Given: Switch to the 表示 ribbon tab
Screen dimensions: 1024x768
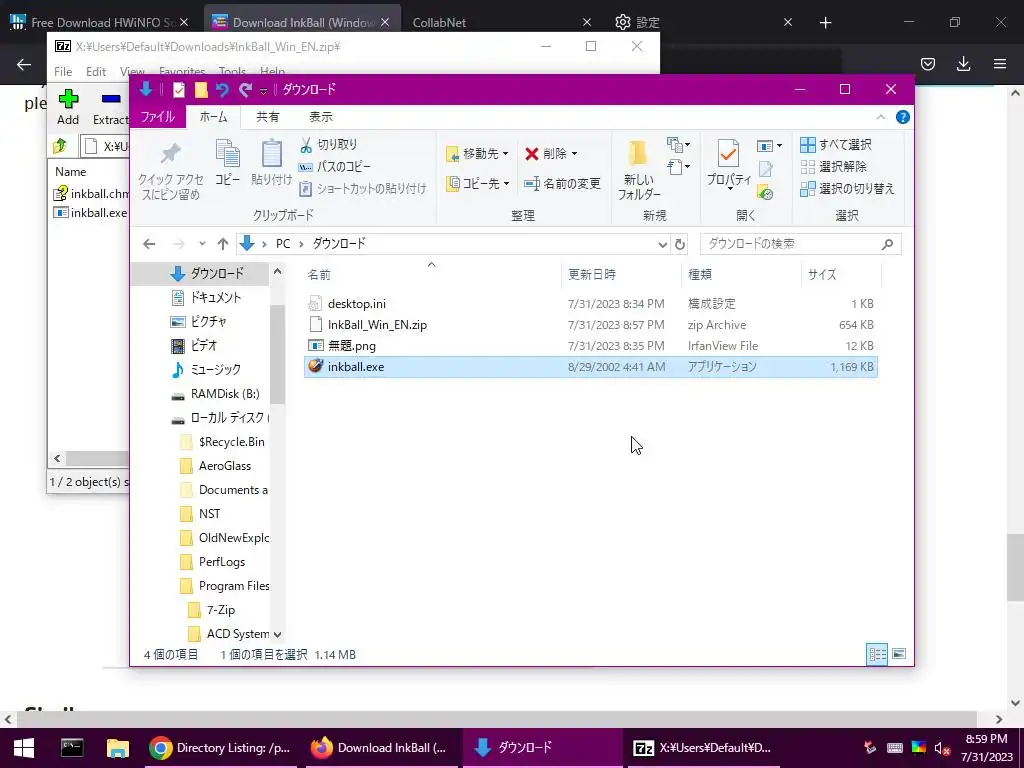Looking at the screenshot, I should click(x=321, y=117).
